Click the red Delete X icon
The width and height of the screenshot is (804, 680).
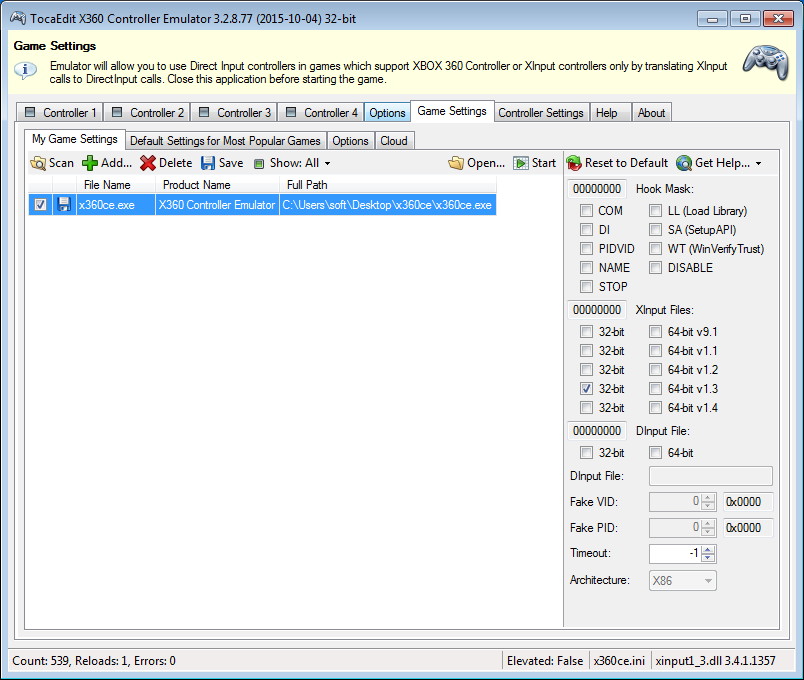[148, 163]
